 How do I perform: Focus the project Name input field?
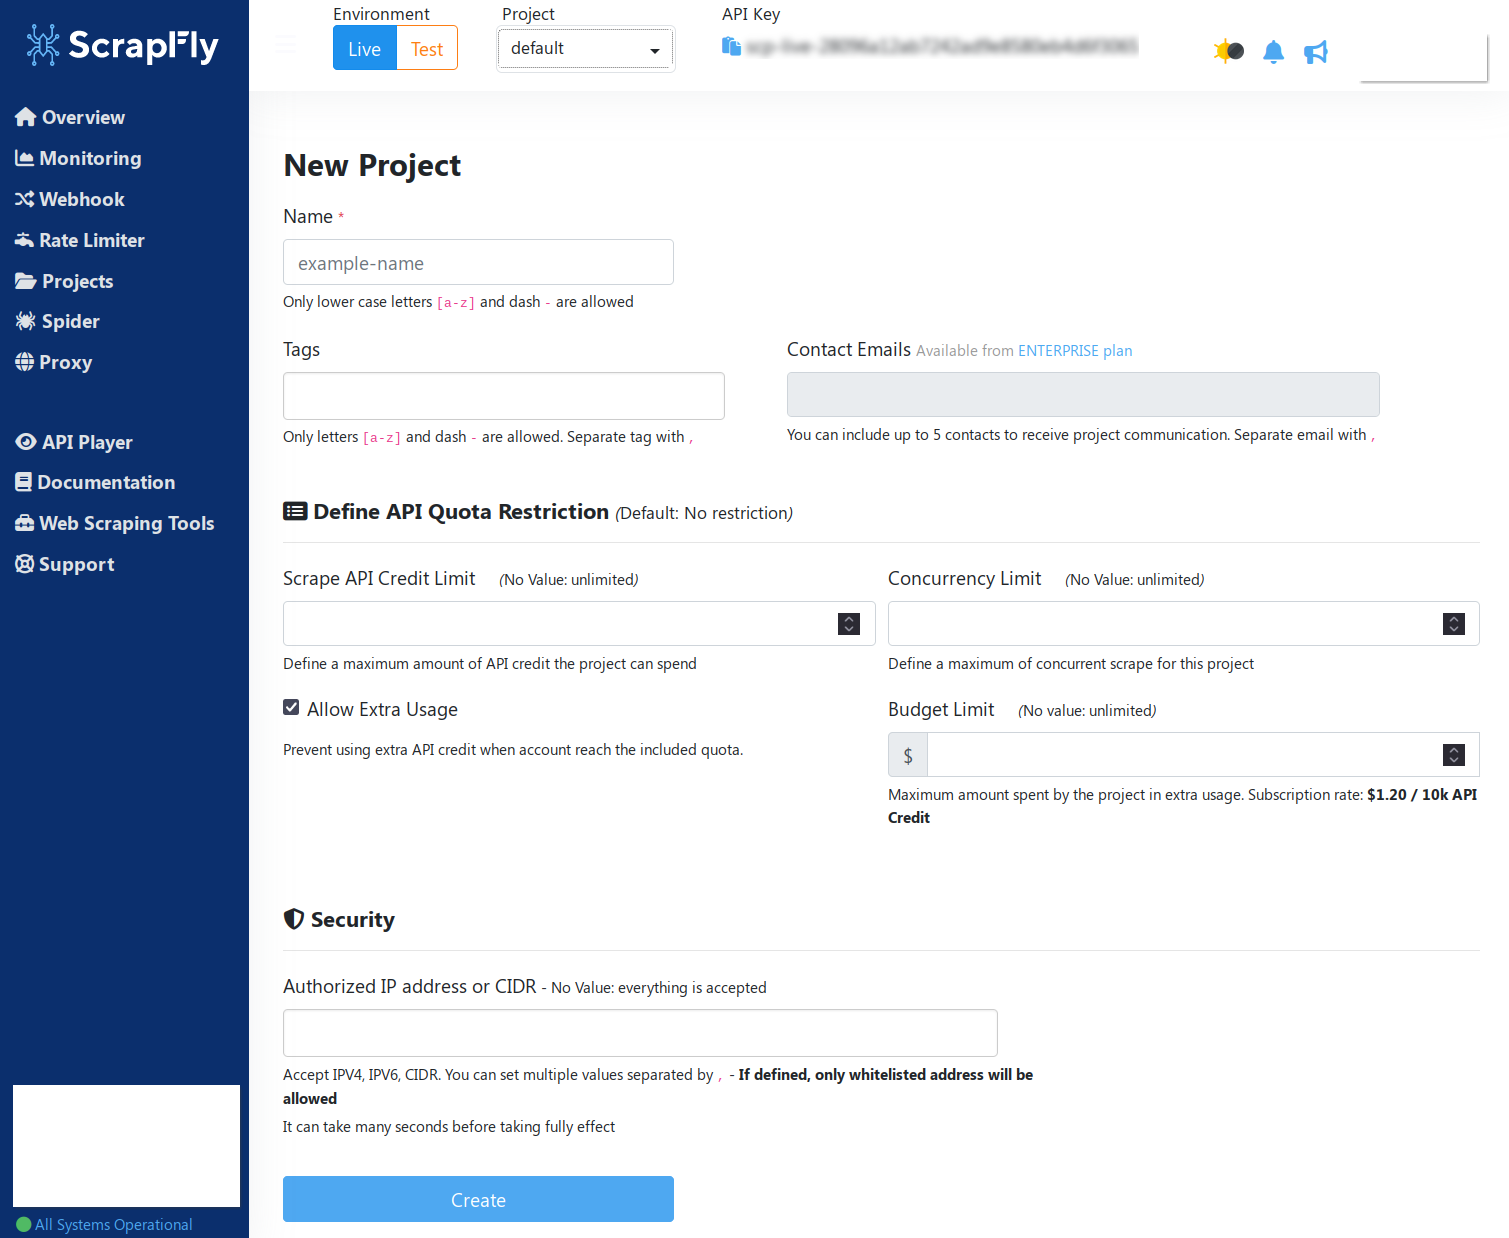pos(478,262)
